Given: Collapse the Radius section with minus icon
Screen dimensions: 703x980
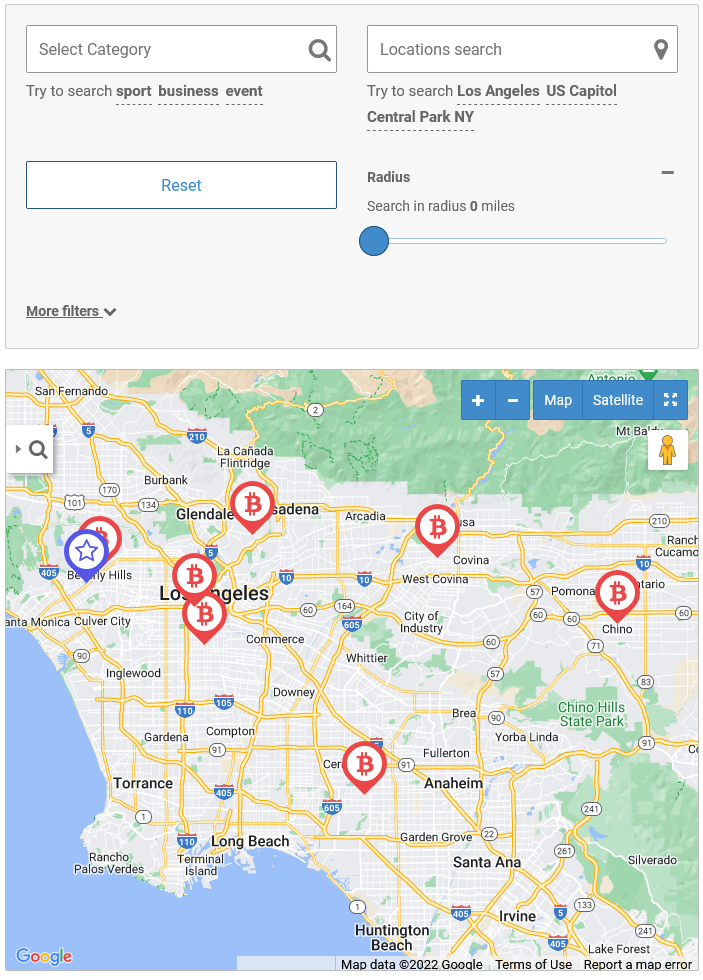Looking at the screenshot, I should (667, 172).
